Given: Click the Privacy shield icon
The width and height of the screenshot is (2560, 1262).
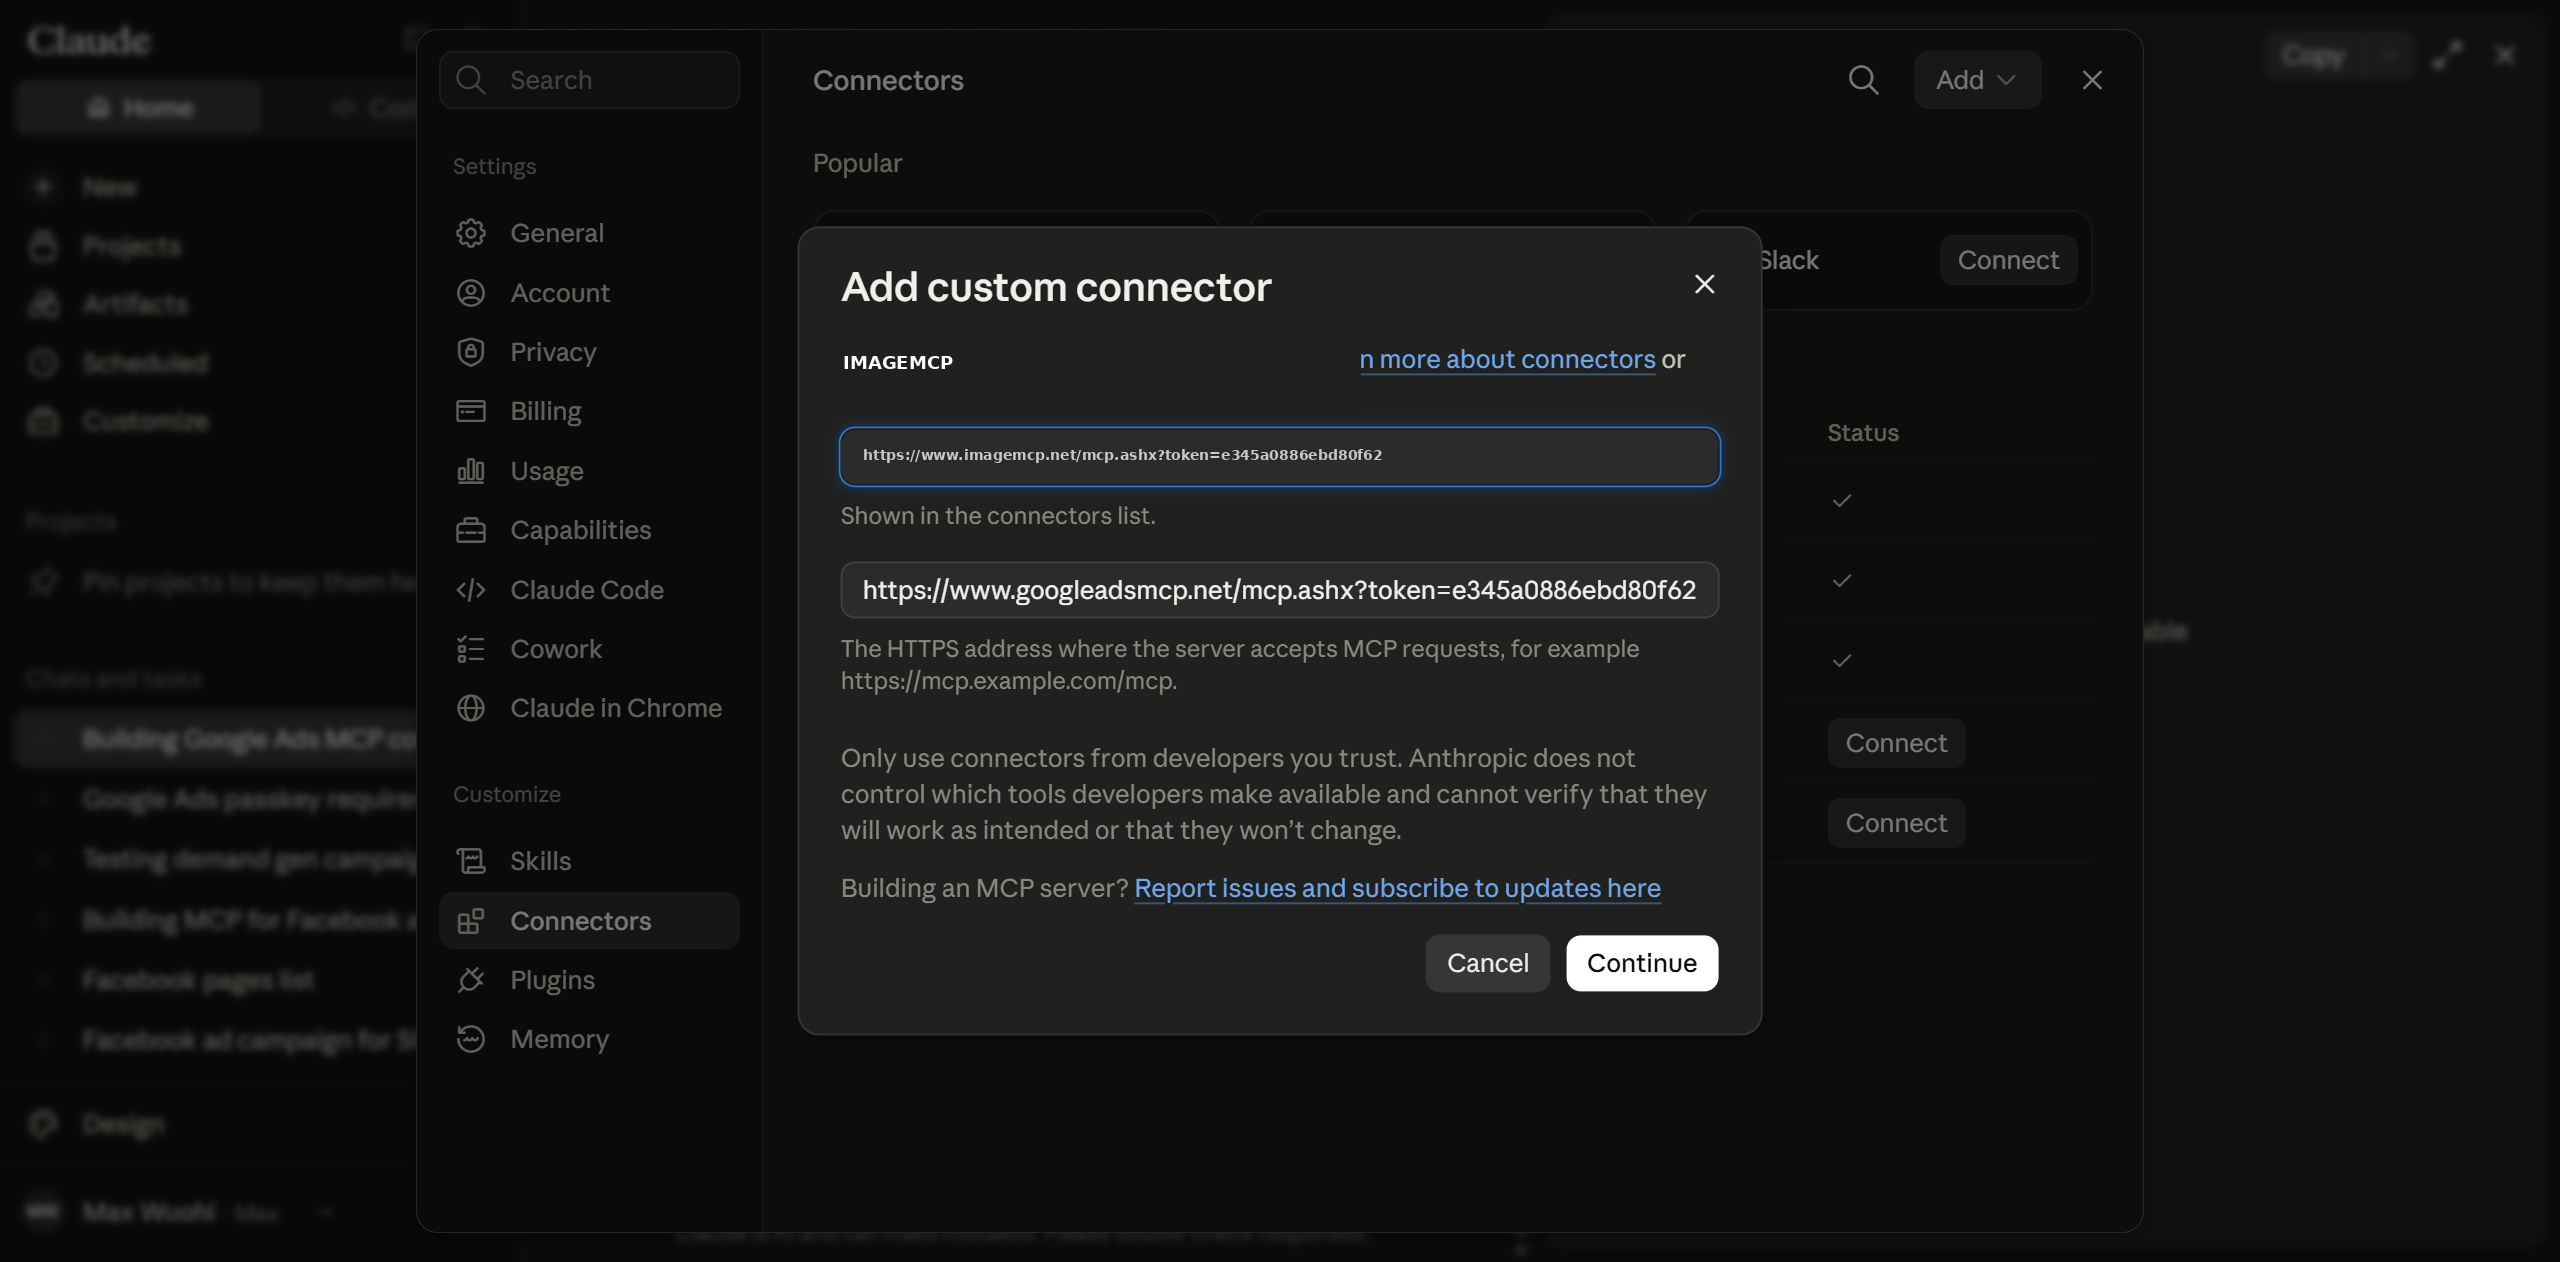Looking at the screenshot, I should point(470,352).
